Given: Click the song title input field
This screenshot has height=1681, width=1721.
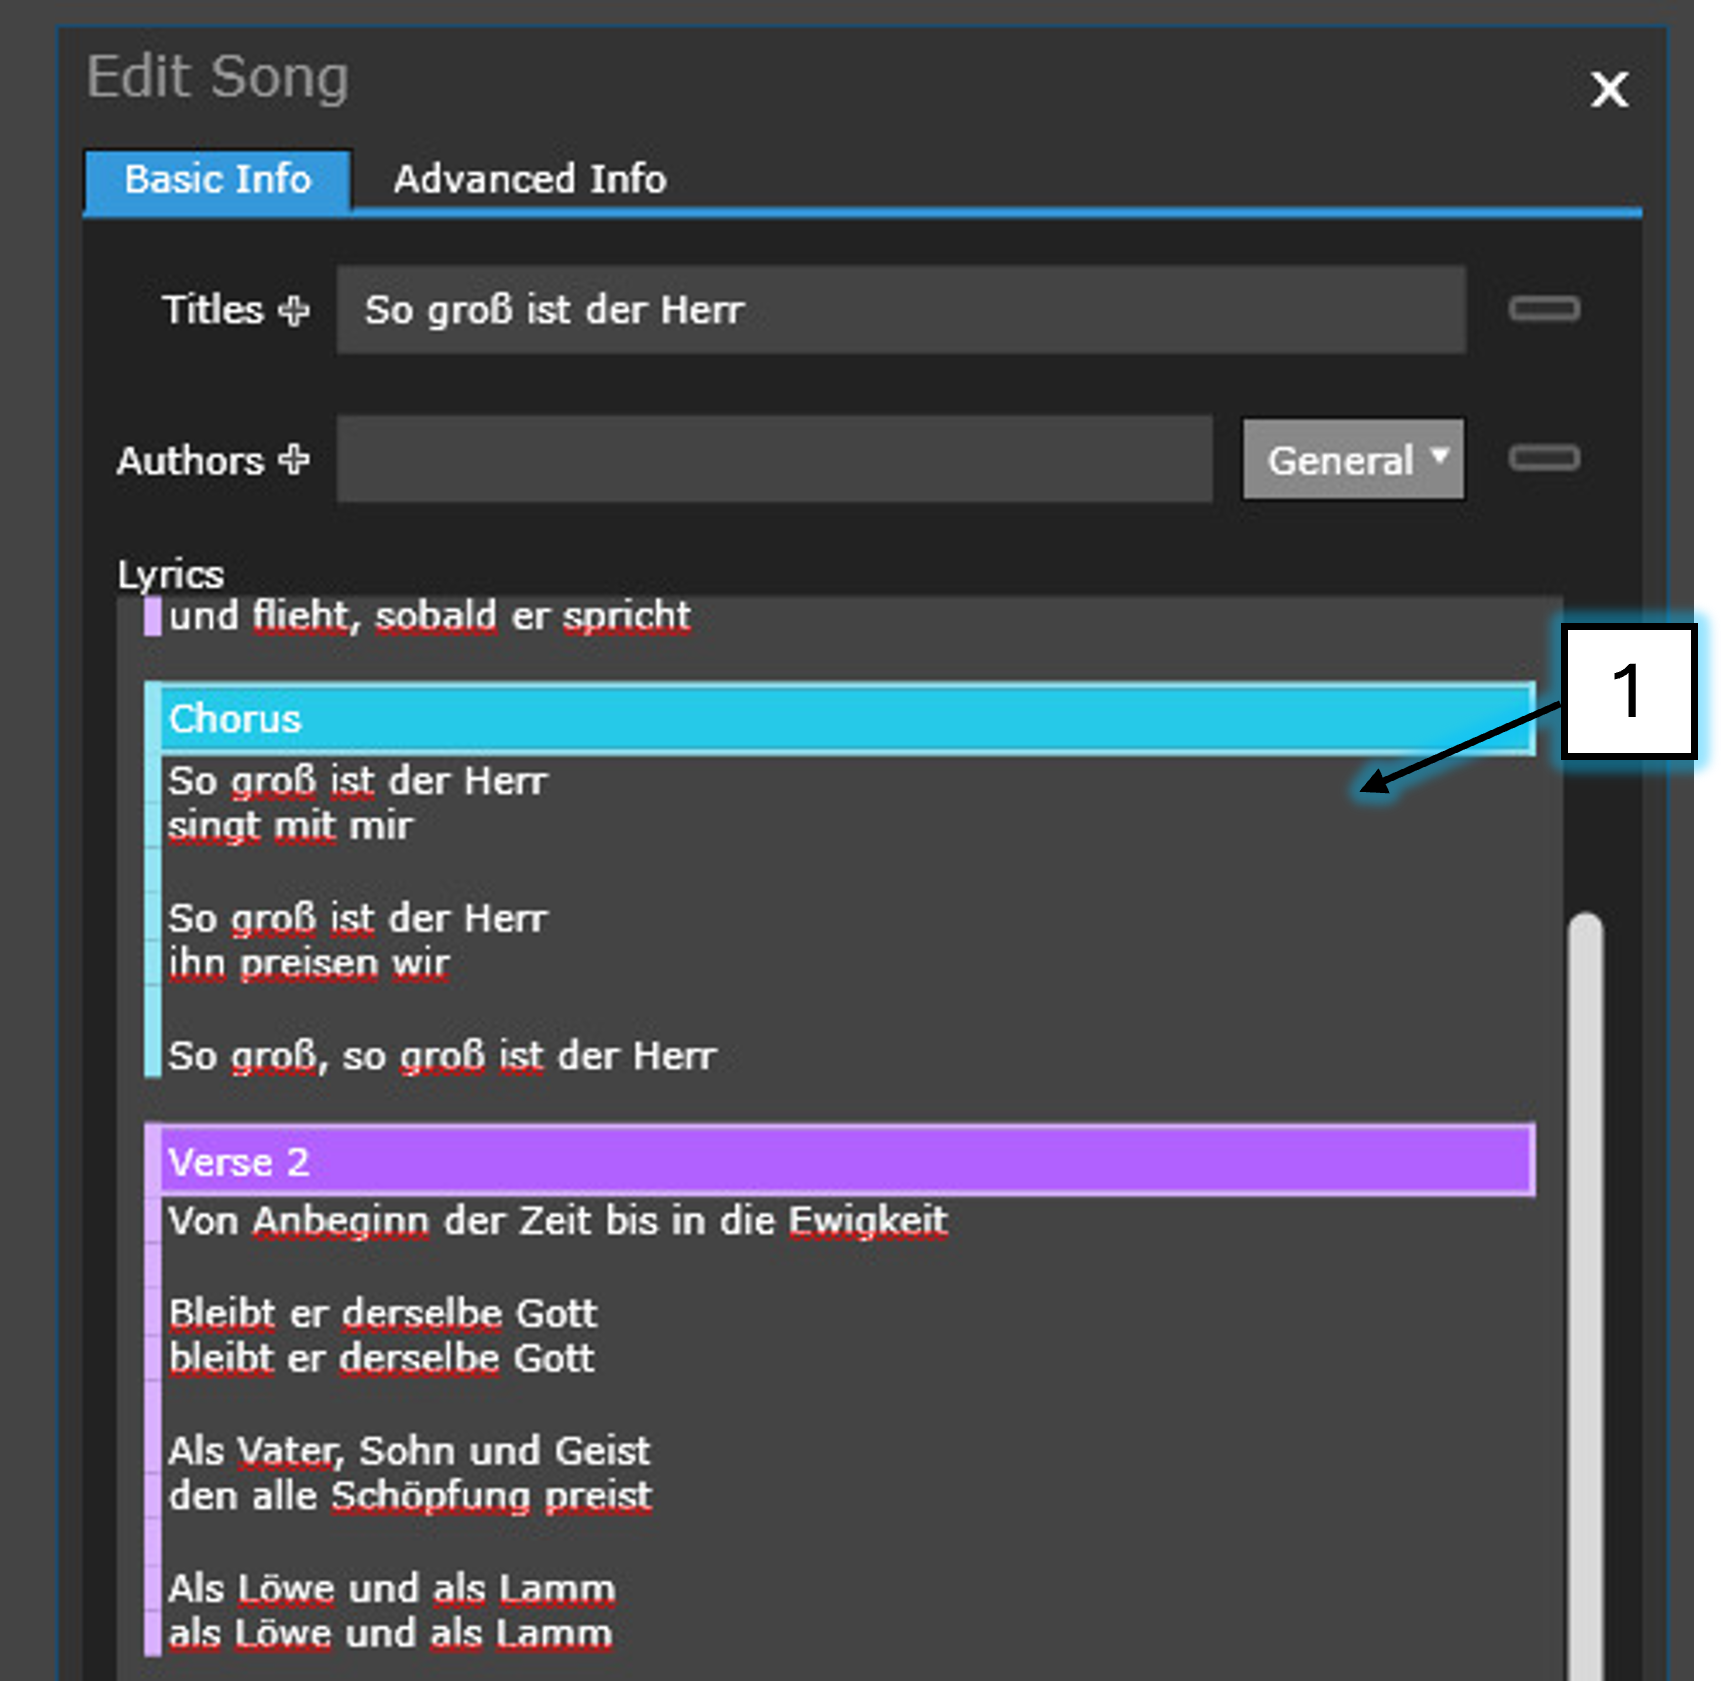Looking at the screenshot, I should point(900,310).
